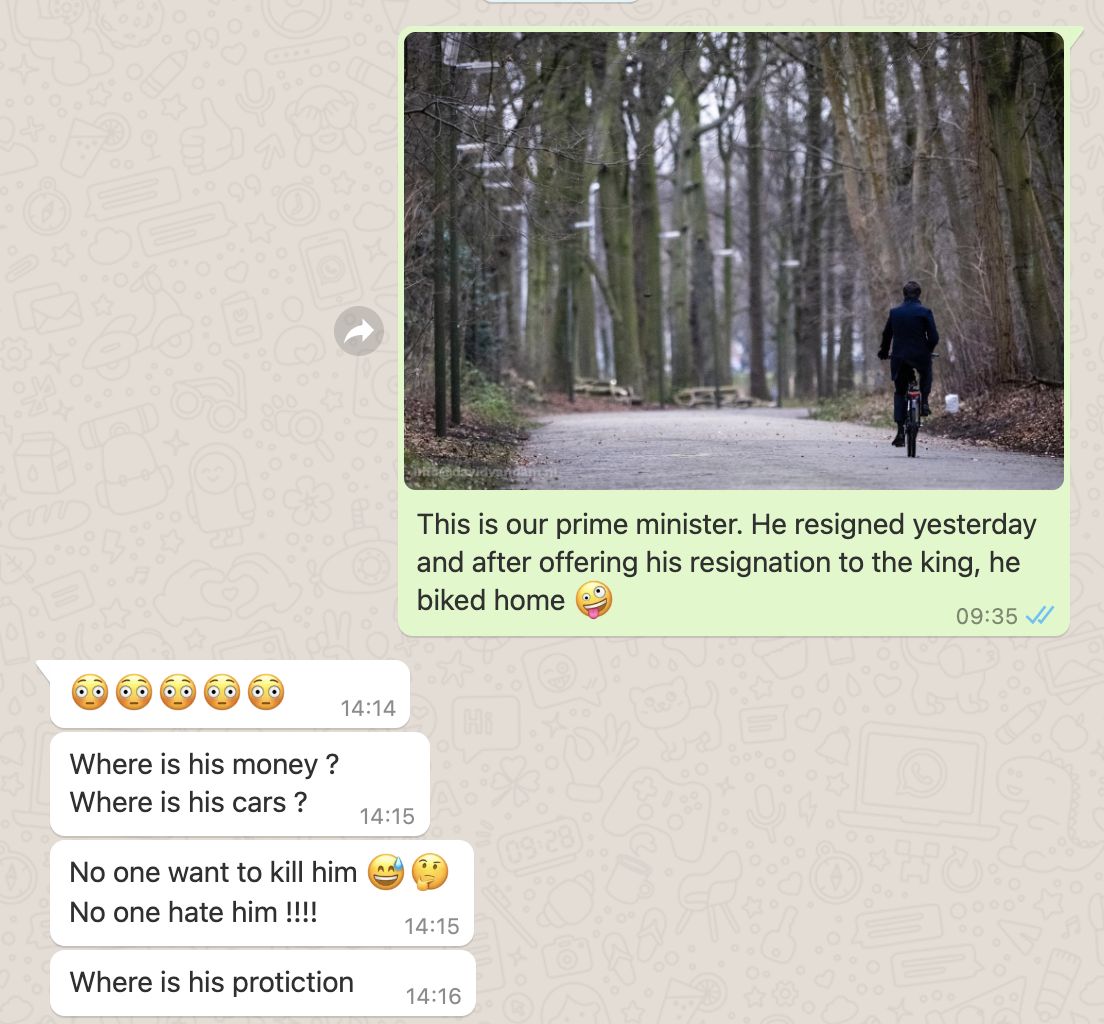Click the 'Where is his cars ?' line

click(x=188, y=802)
